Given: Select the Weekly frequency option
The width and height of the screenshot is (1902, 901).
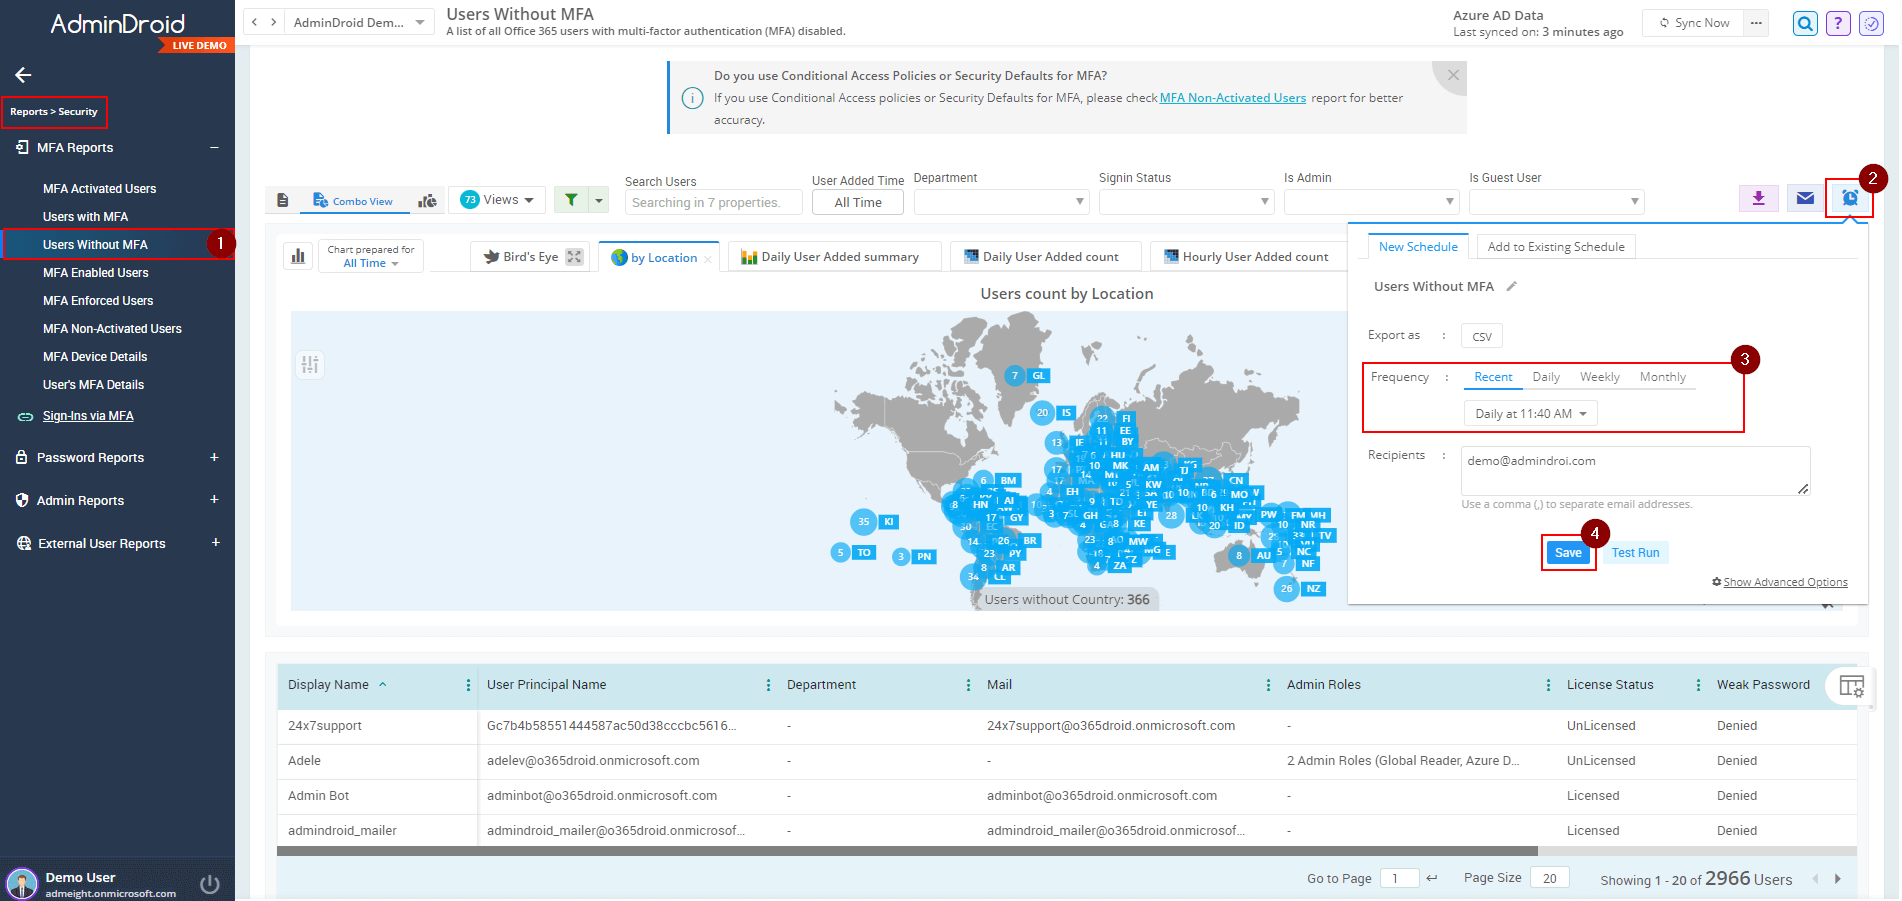Looking at the screenshot, I should point(1599,377).
